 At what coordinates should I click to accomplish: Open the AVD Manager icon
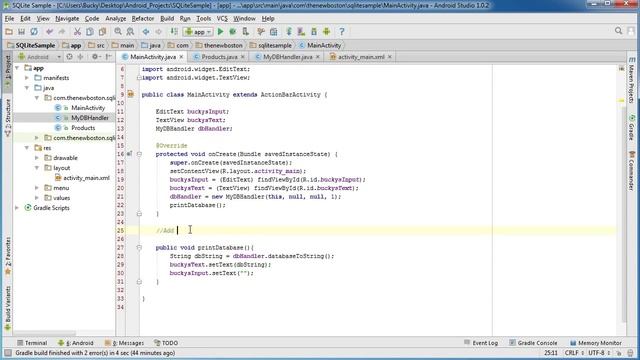click(x=301, y=32)
